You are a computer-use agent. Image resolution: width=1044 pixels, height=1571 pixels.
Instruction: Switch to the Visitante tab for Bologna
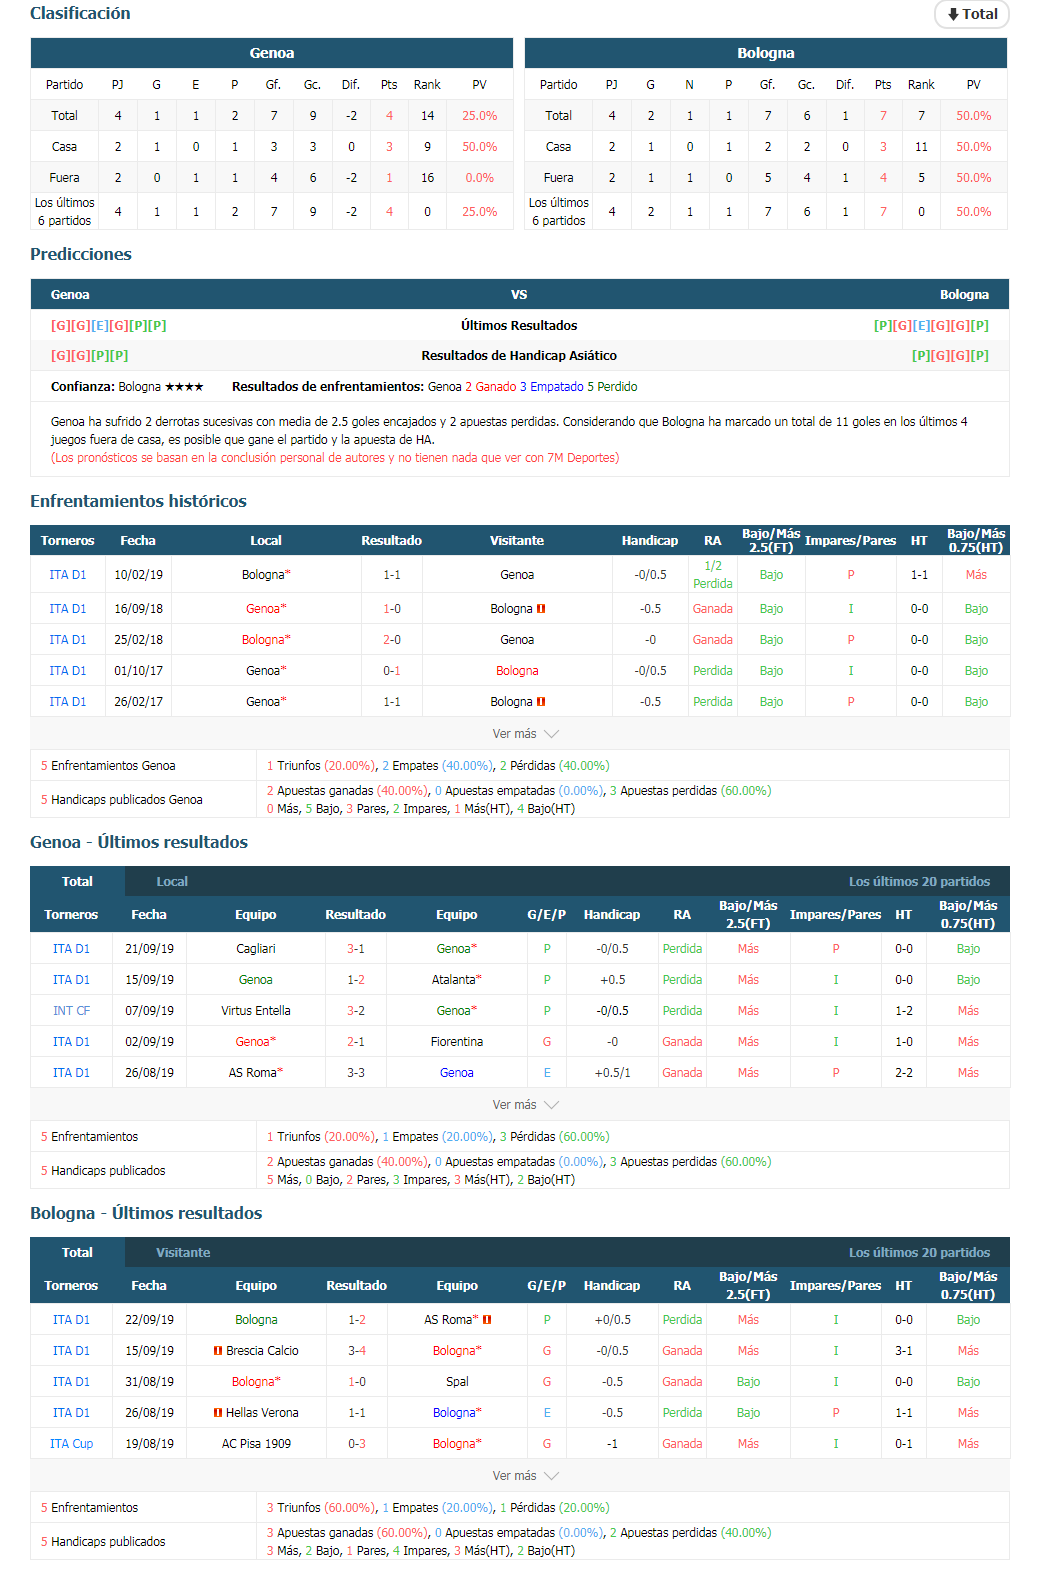(x=183, y=1252)
